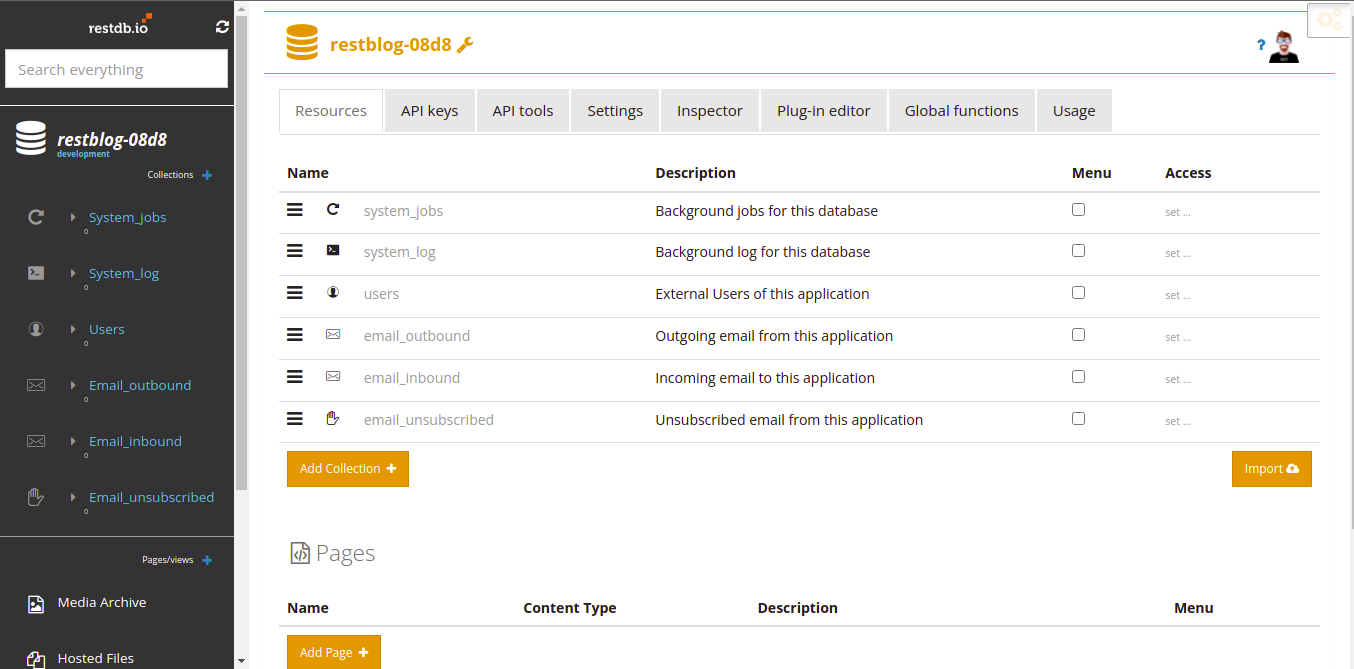The image size is (1354, 669).
Task: Check the Menu box for email_outbound
Action: [1078, 335]
